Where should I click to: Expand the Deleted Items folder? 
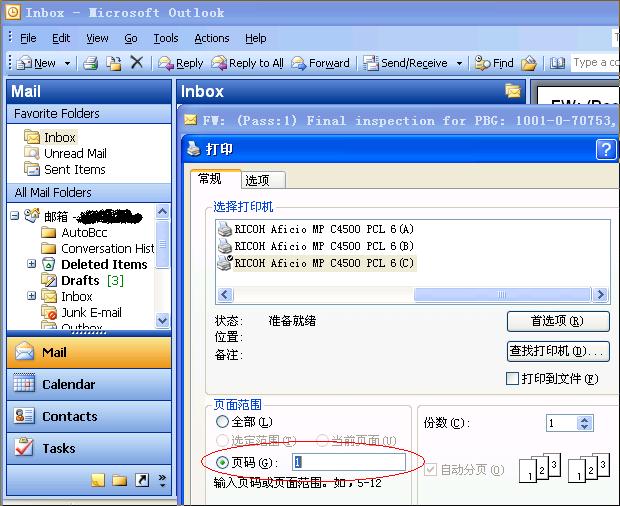[31, 264]
